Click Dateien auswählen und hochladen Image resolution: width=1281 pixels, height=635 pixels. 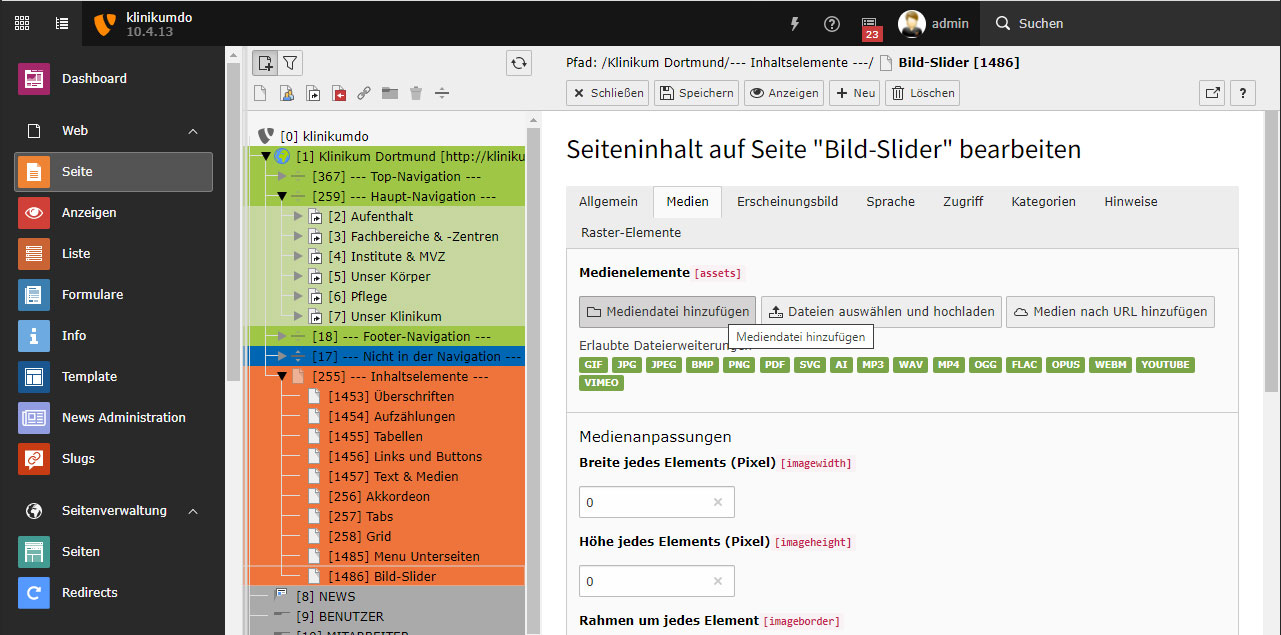(881, 311)
